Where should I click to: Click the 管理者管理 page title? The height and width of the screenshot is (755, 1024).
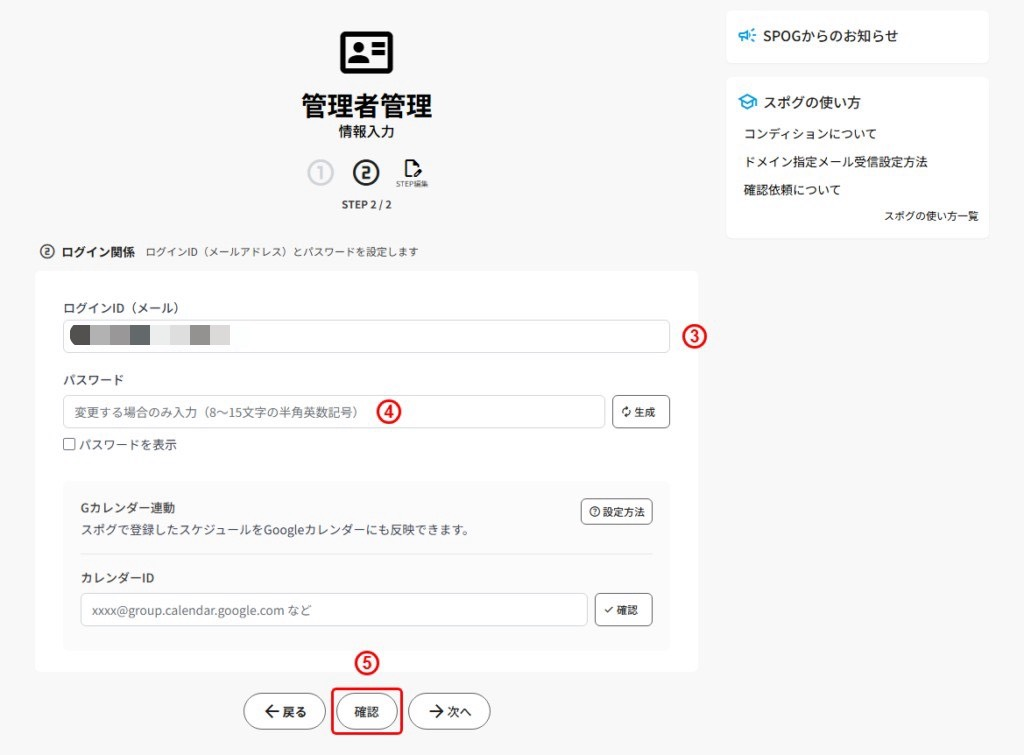pyautogui.click(x=366, y=106)
